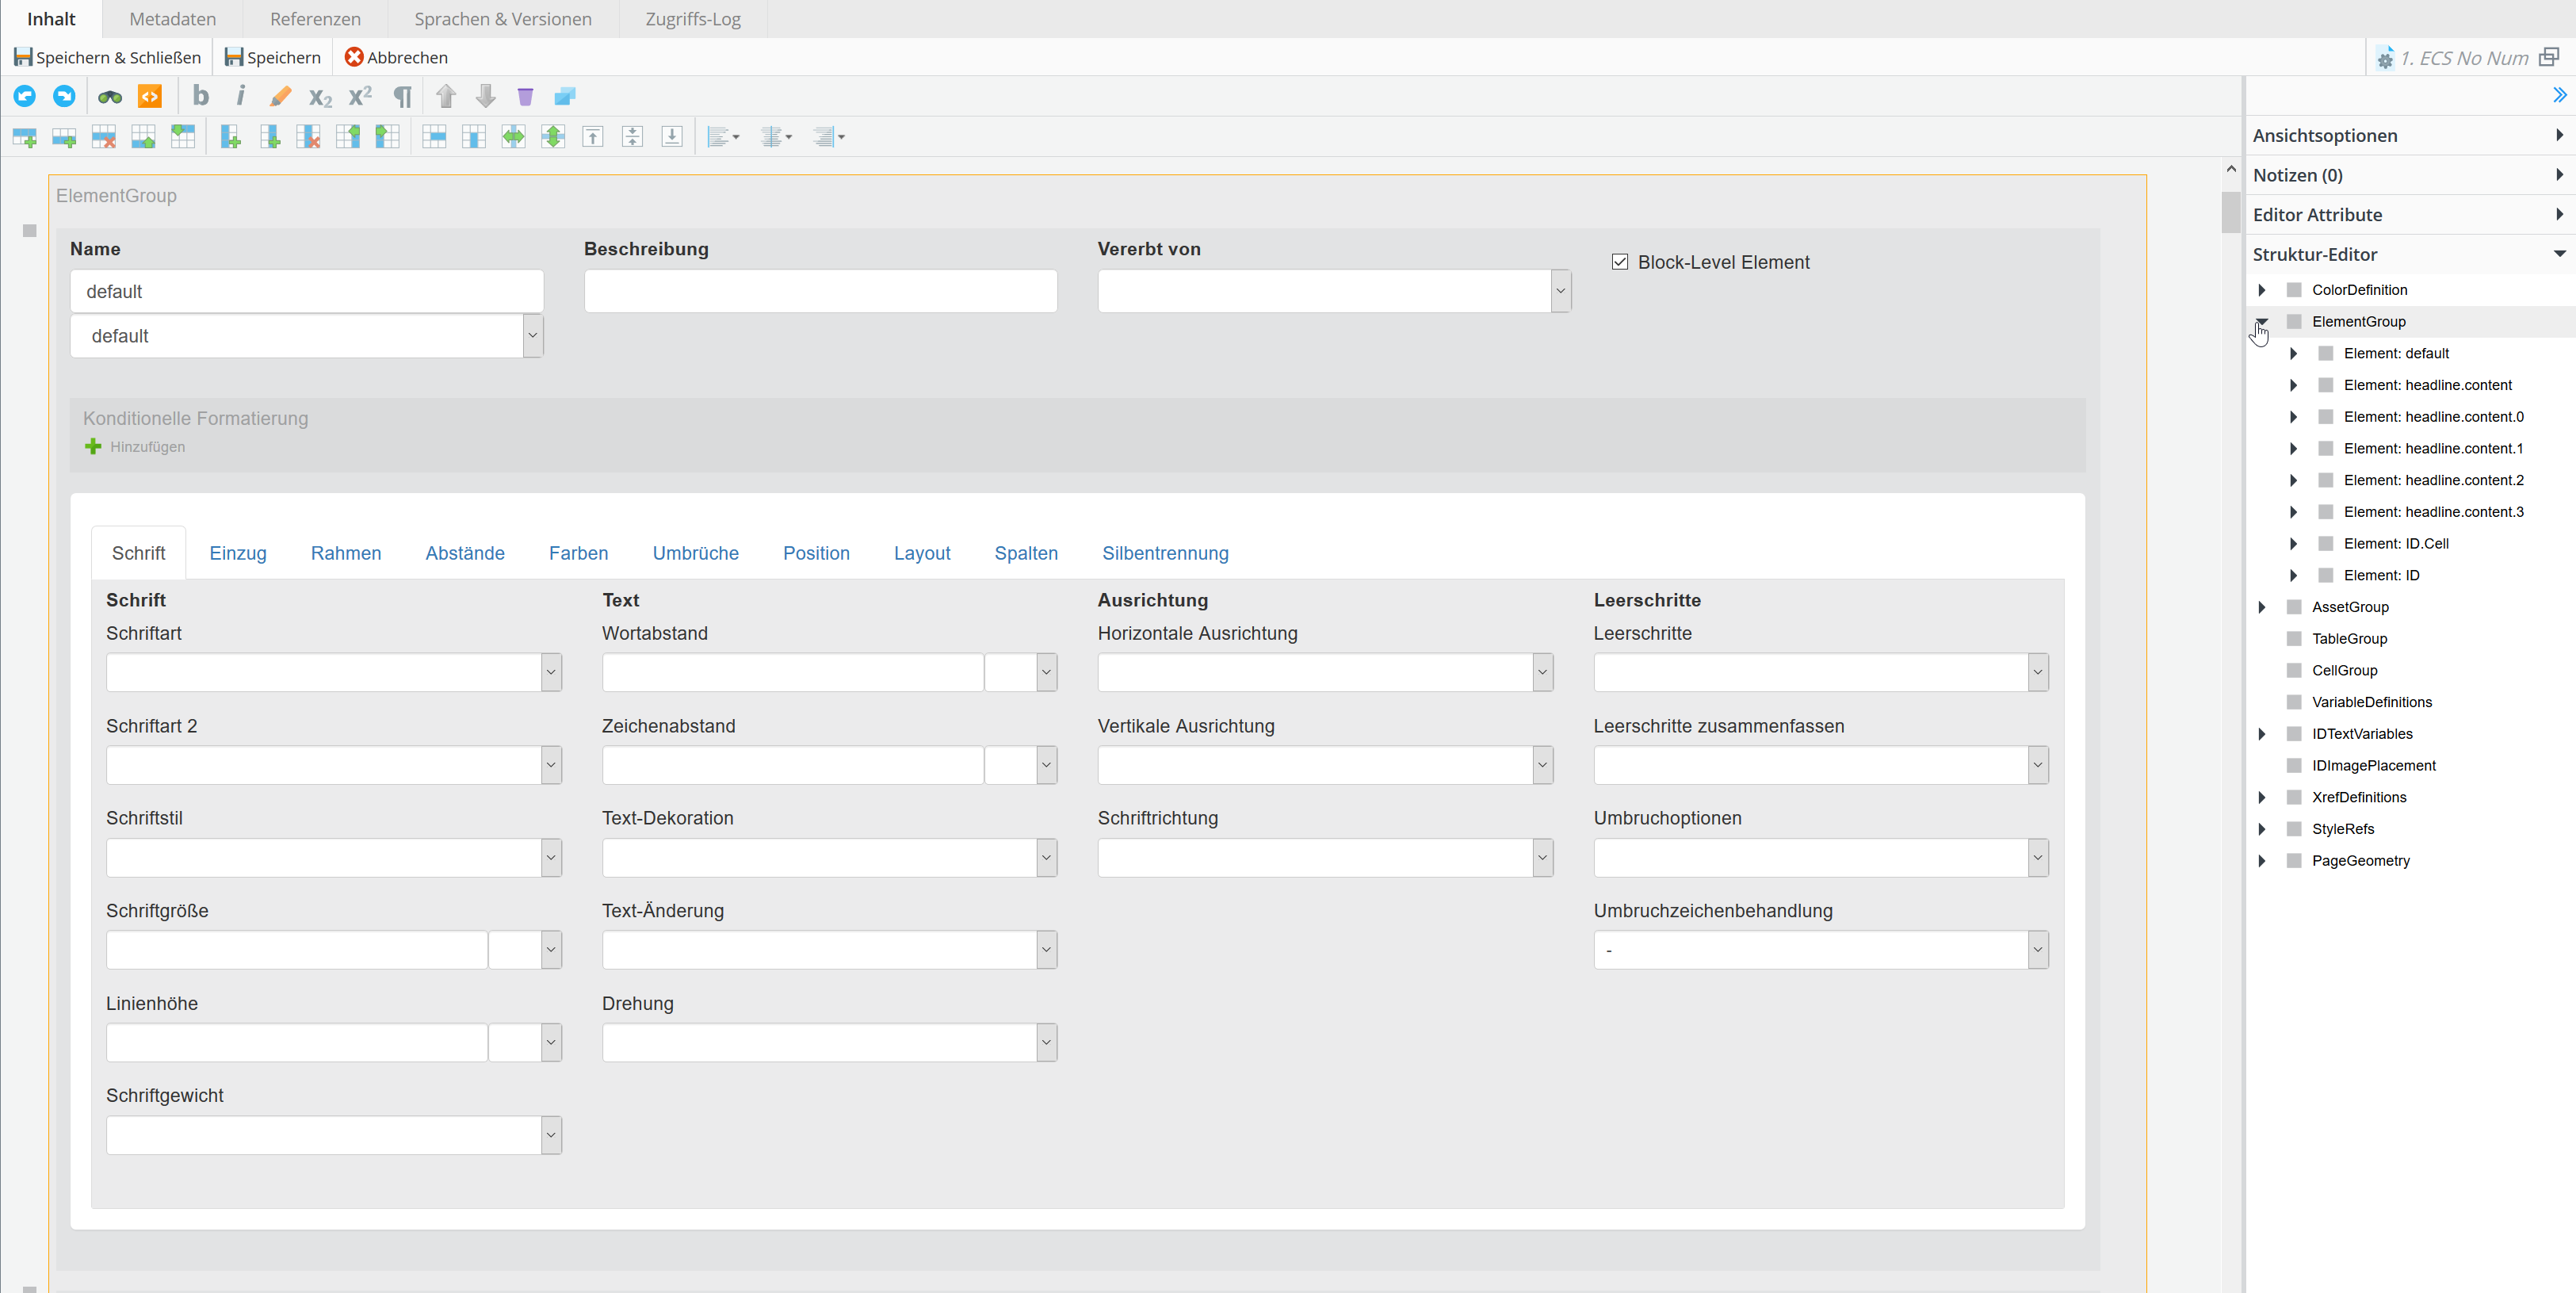Expand the IDTextVariables tree item

pyautogui.click(x=2263, y=733)
